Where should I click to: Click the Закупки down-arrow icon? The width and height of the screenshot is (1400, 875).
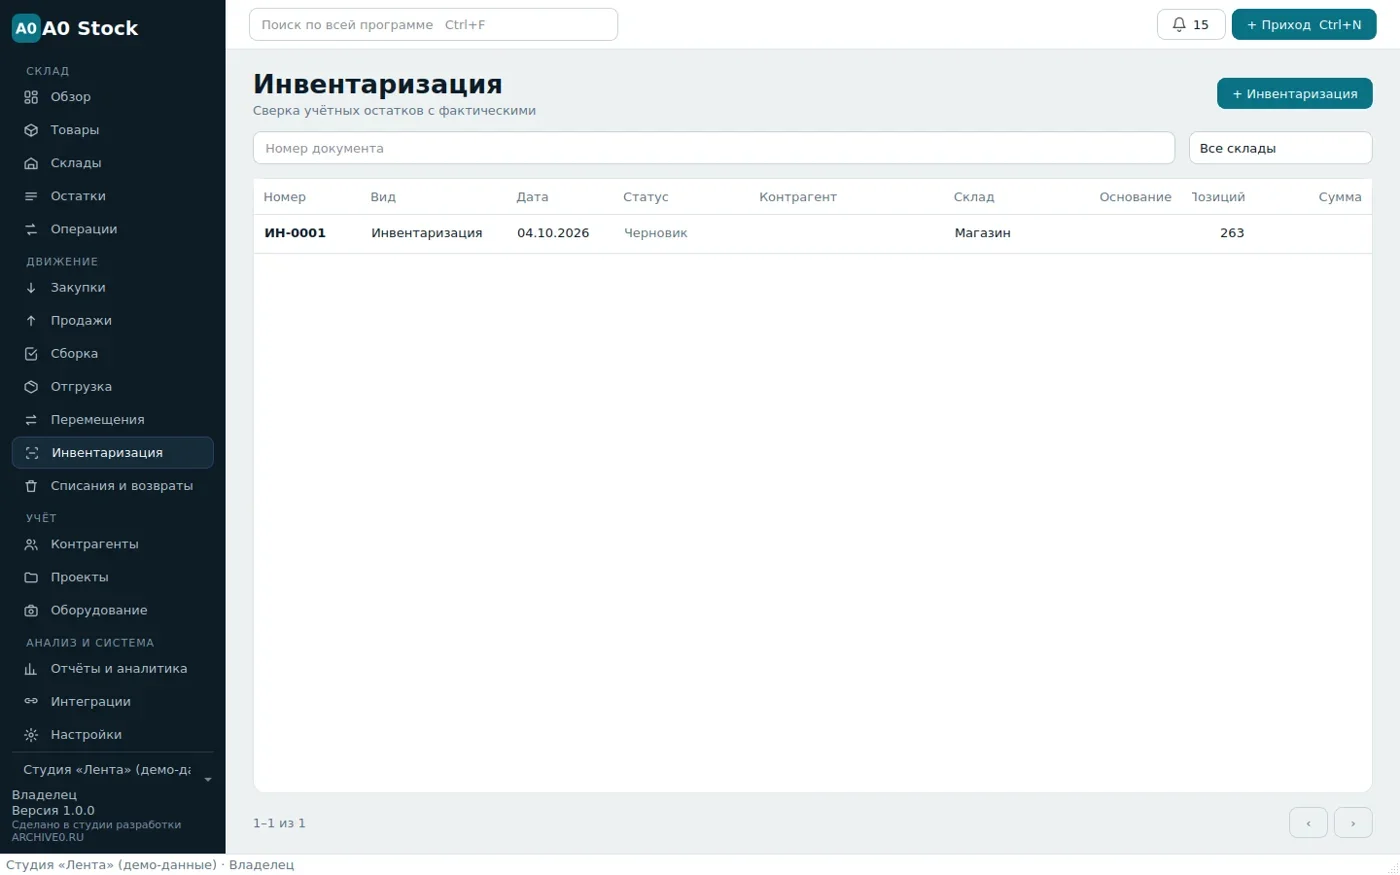click(31, 287)
